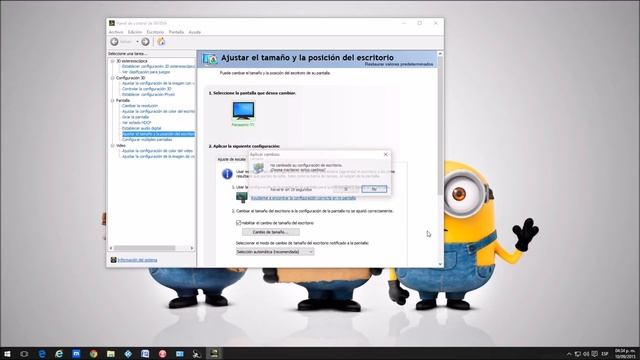Open taskbar clock and date
The height and width of the screenshot is (360, 640).
(x=625, y=353)
